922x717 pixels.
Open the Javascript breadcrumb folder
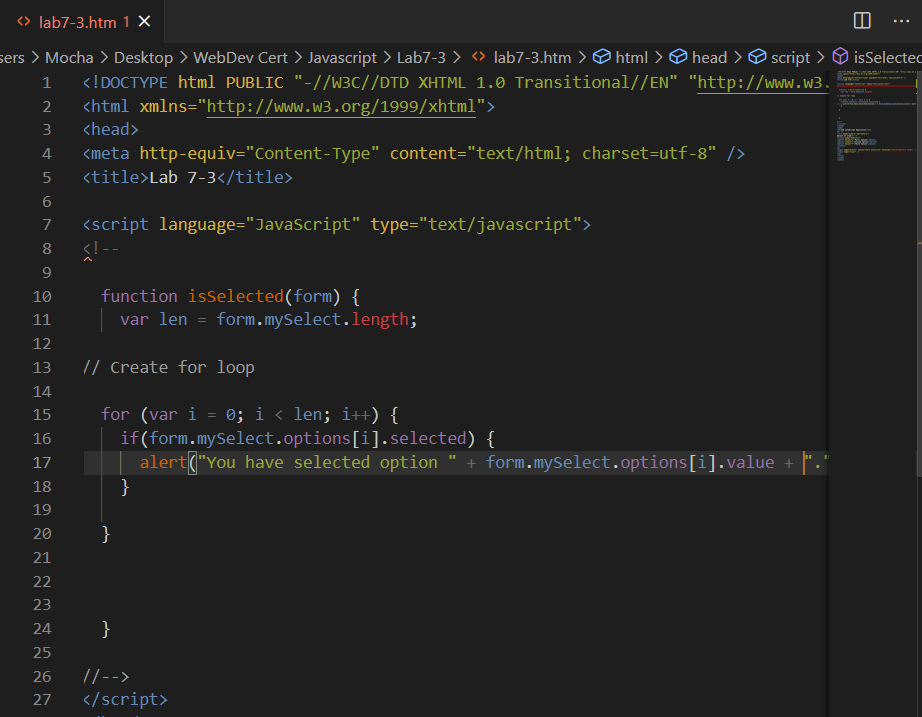click(x=342, y=58)
